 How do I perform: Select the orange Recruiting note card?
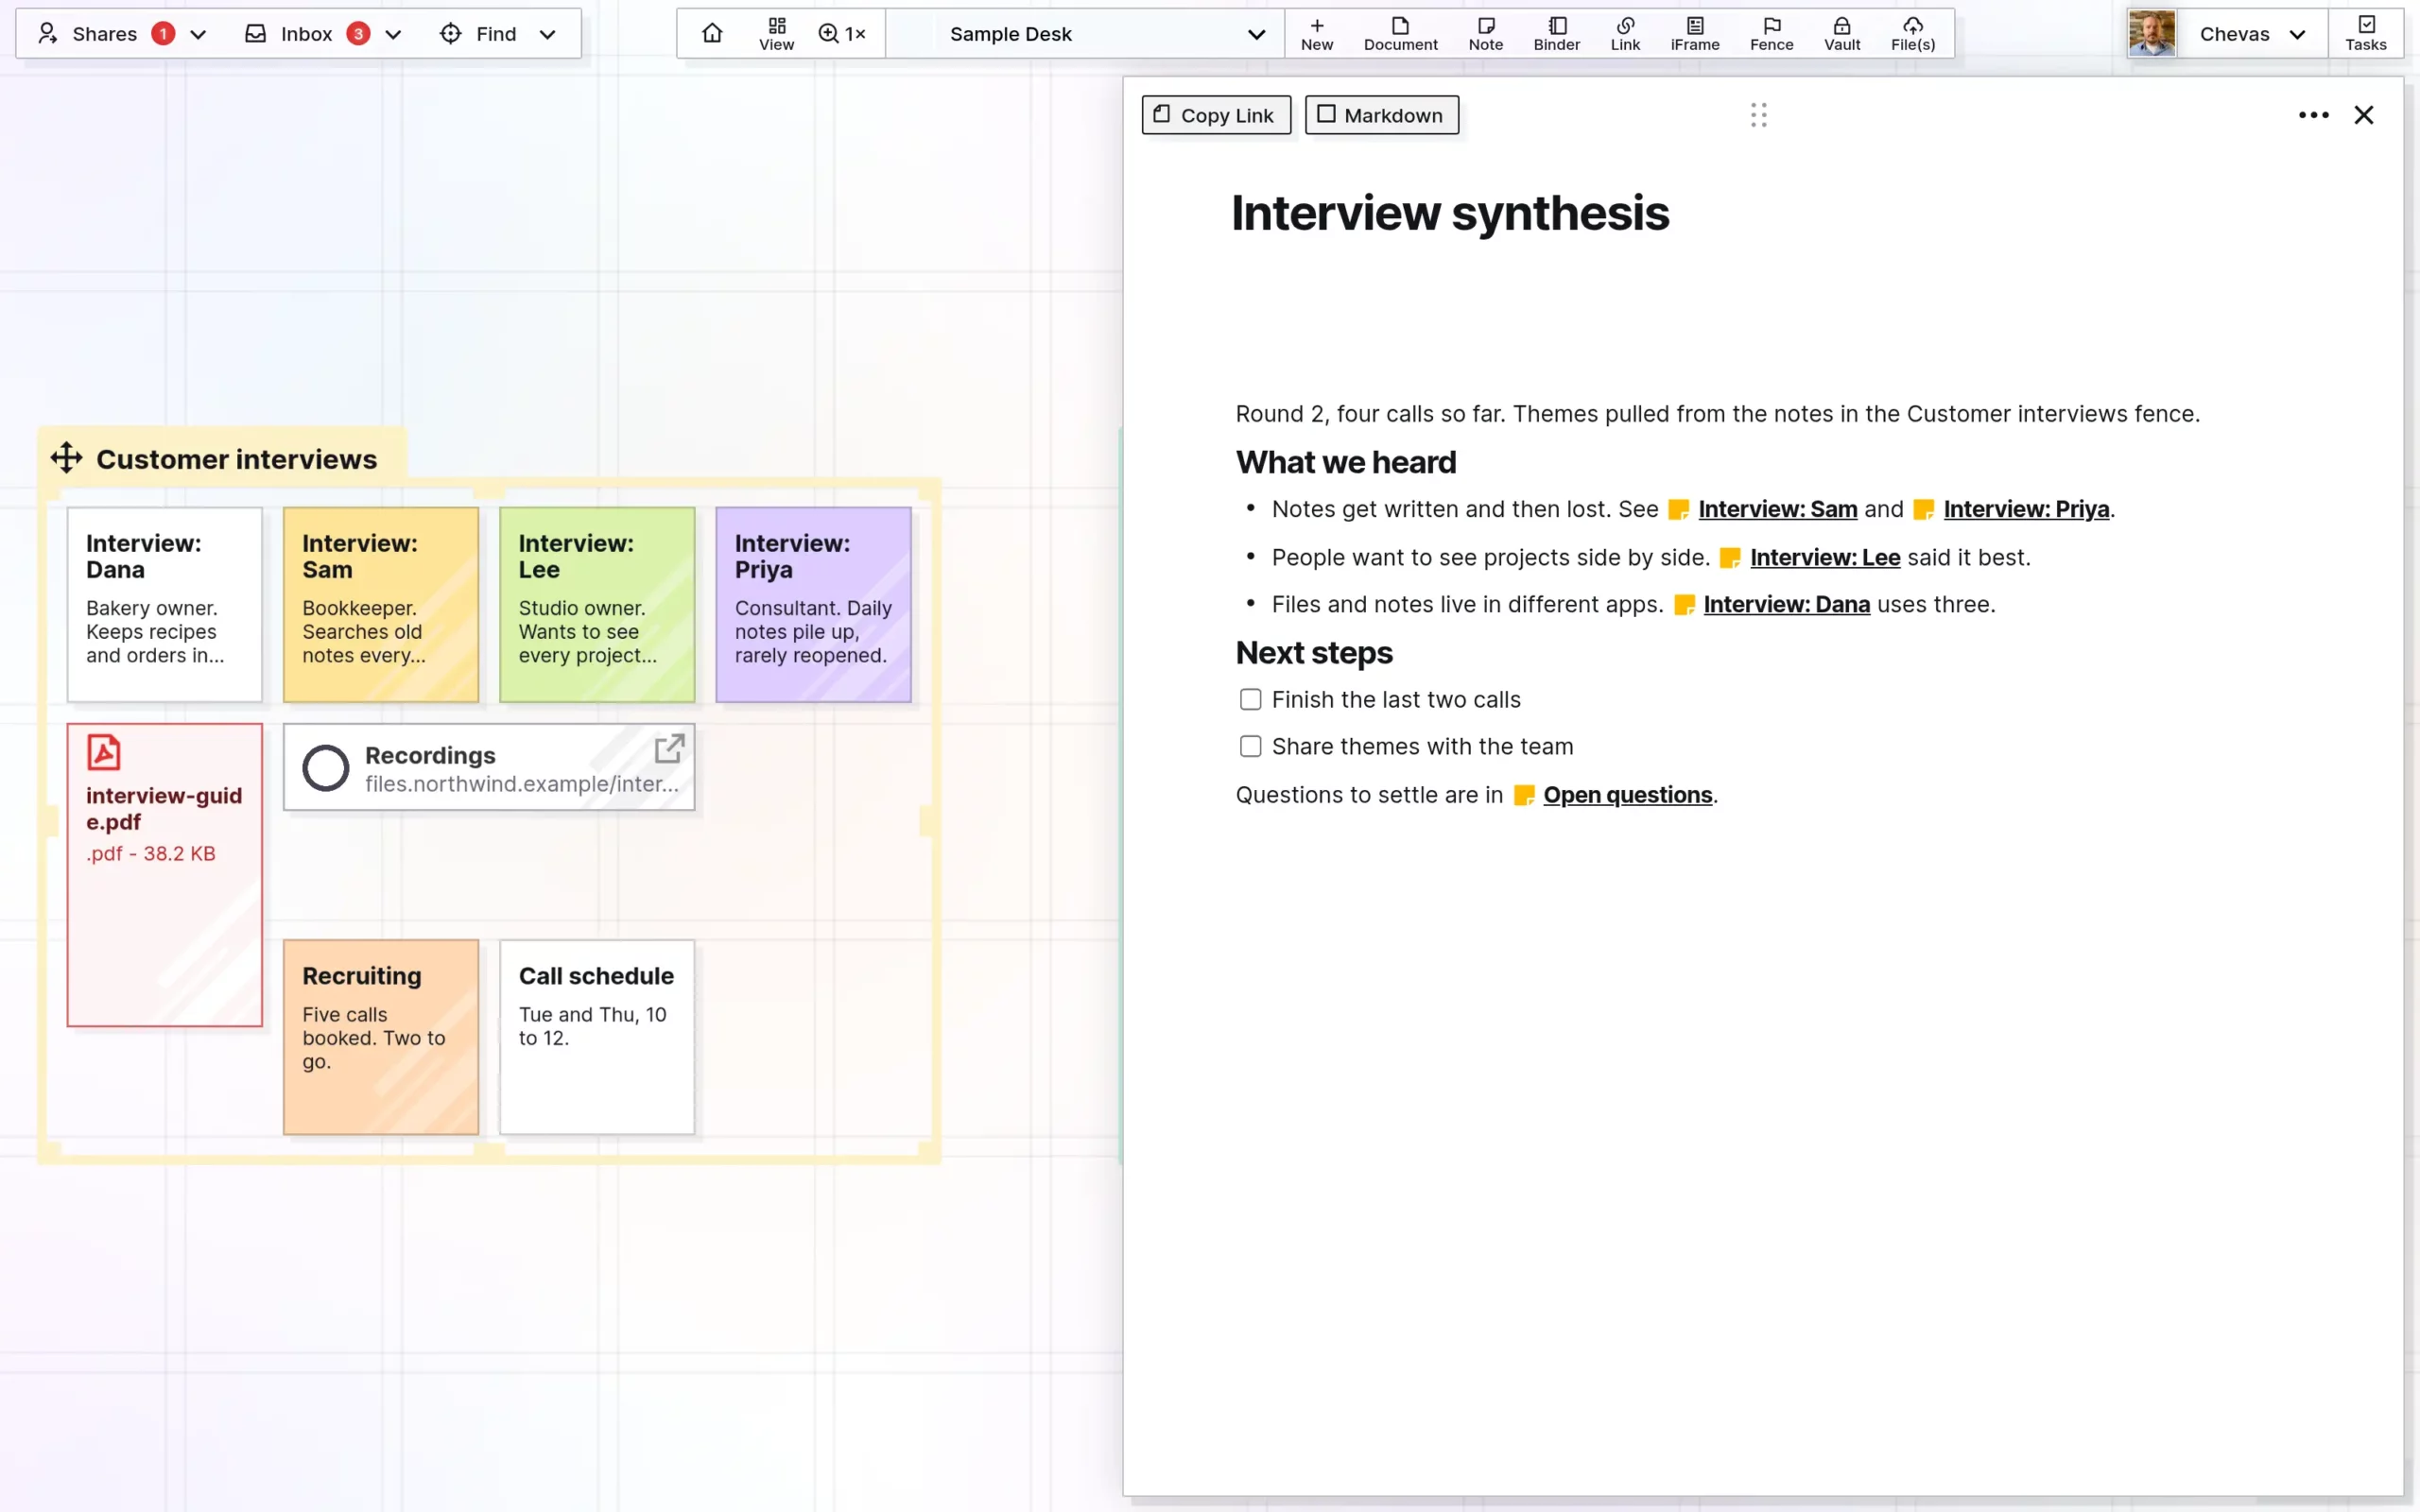(381, 1037)
